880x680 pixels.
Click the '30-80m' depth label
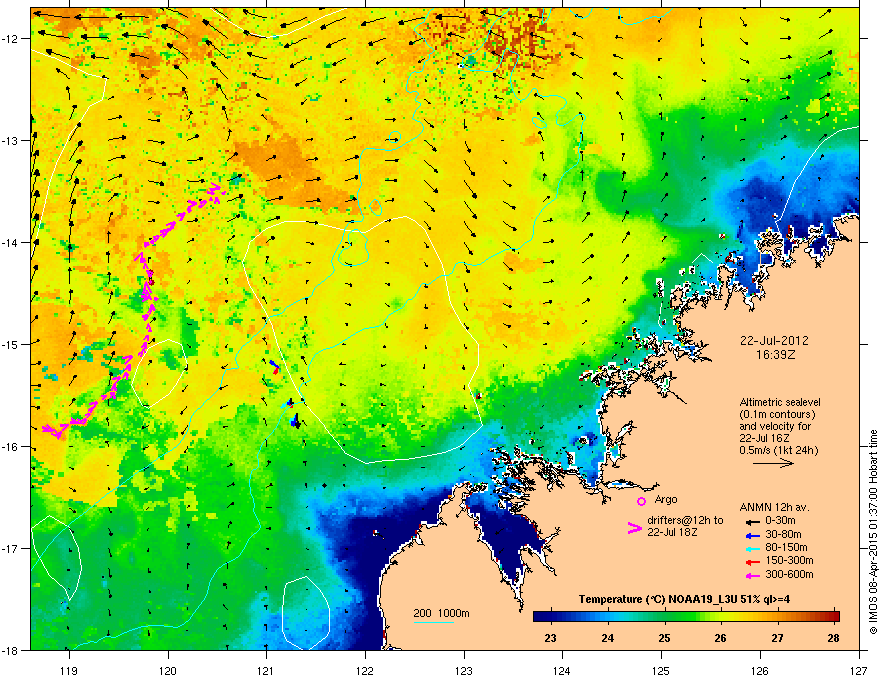pos(783,535)
